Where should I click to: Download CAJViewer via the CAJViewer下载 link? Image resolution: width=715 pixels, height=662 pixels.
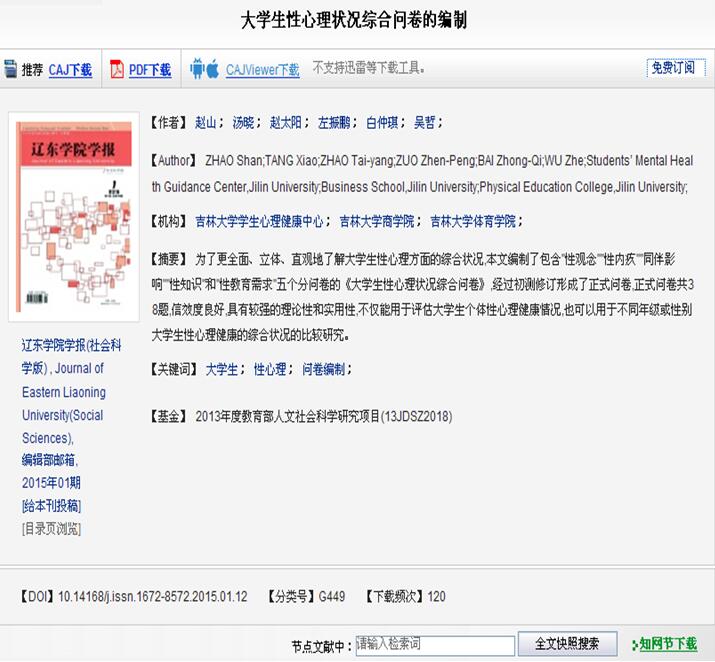[x=262, y=70]
